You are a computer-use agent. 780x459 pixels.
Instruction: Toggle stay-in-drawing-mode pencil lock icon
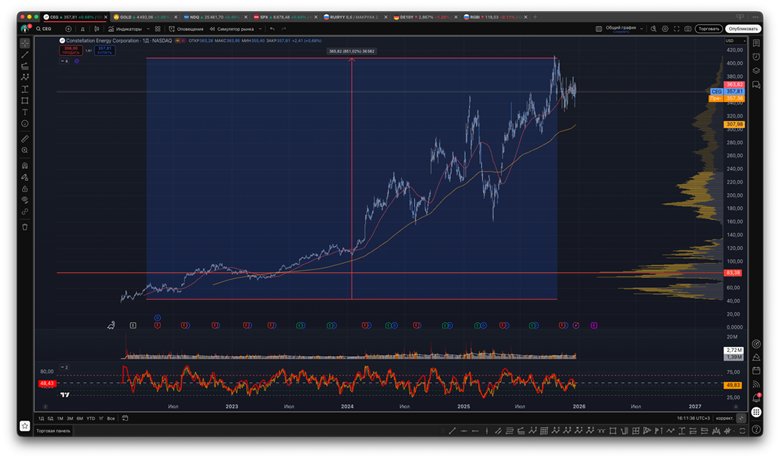click(x=25, y=177)
